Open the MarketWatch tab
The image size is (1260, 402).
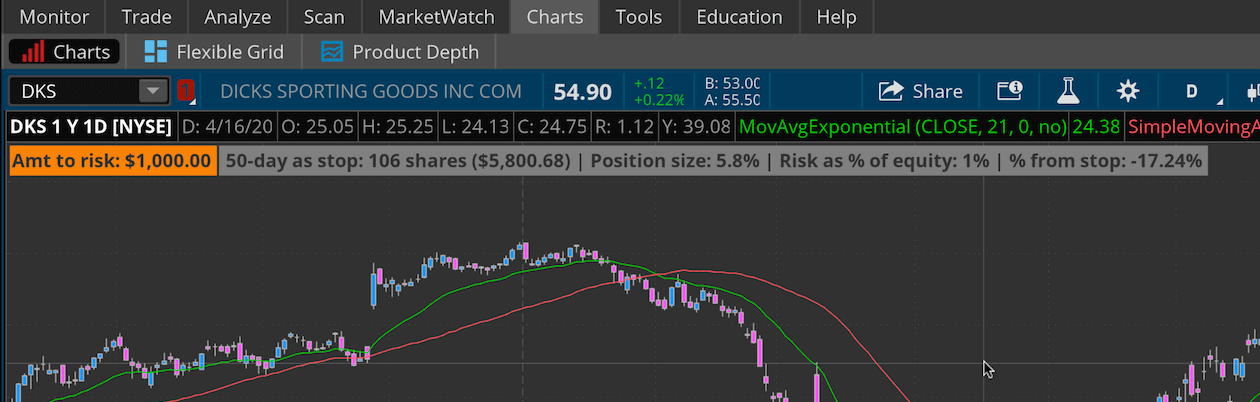tap(436, 17)
